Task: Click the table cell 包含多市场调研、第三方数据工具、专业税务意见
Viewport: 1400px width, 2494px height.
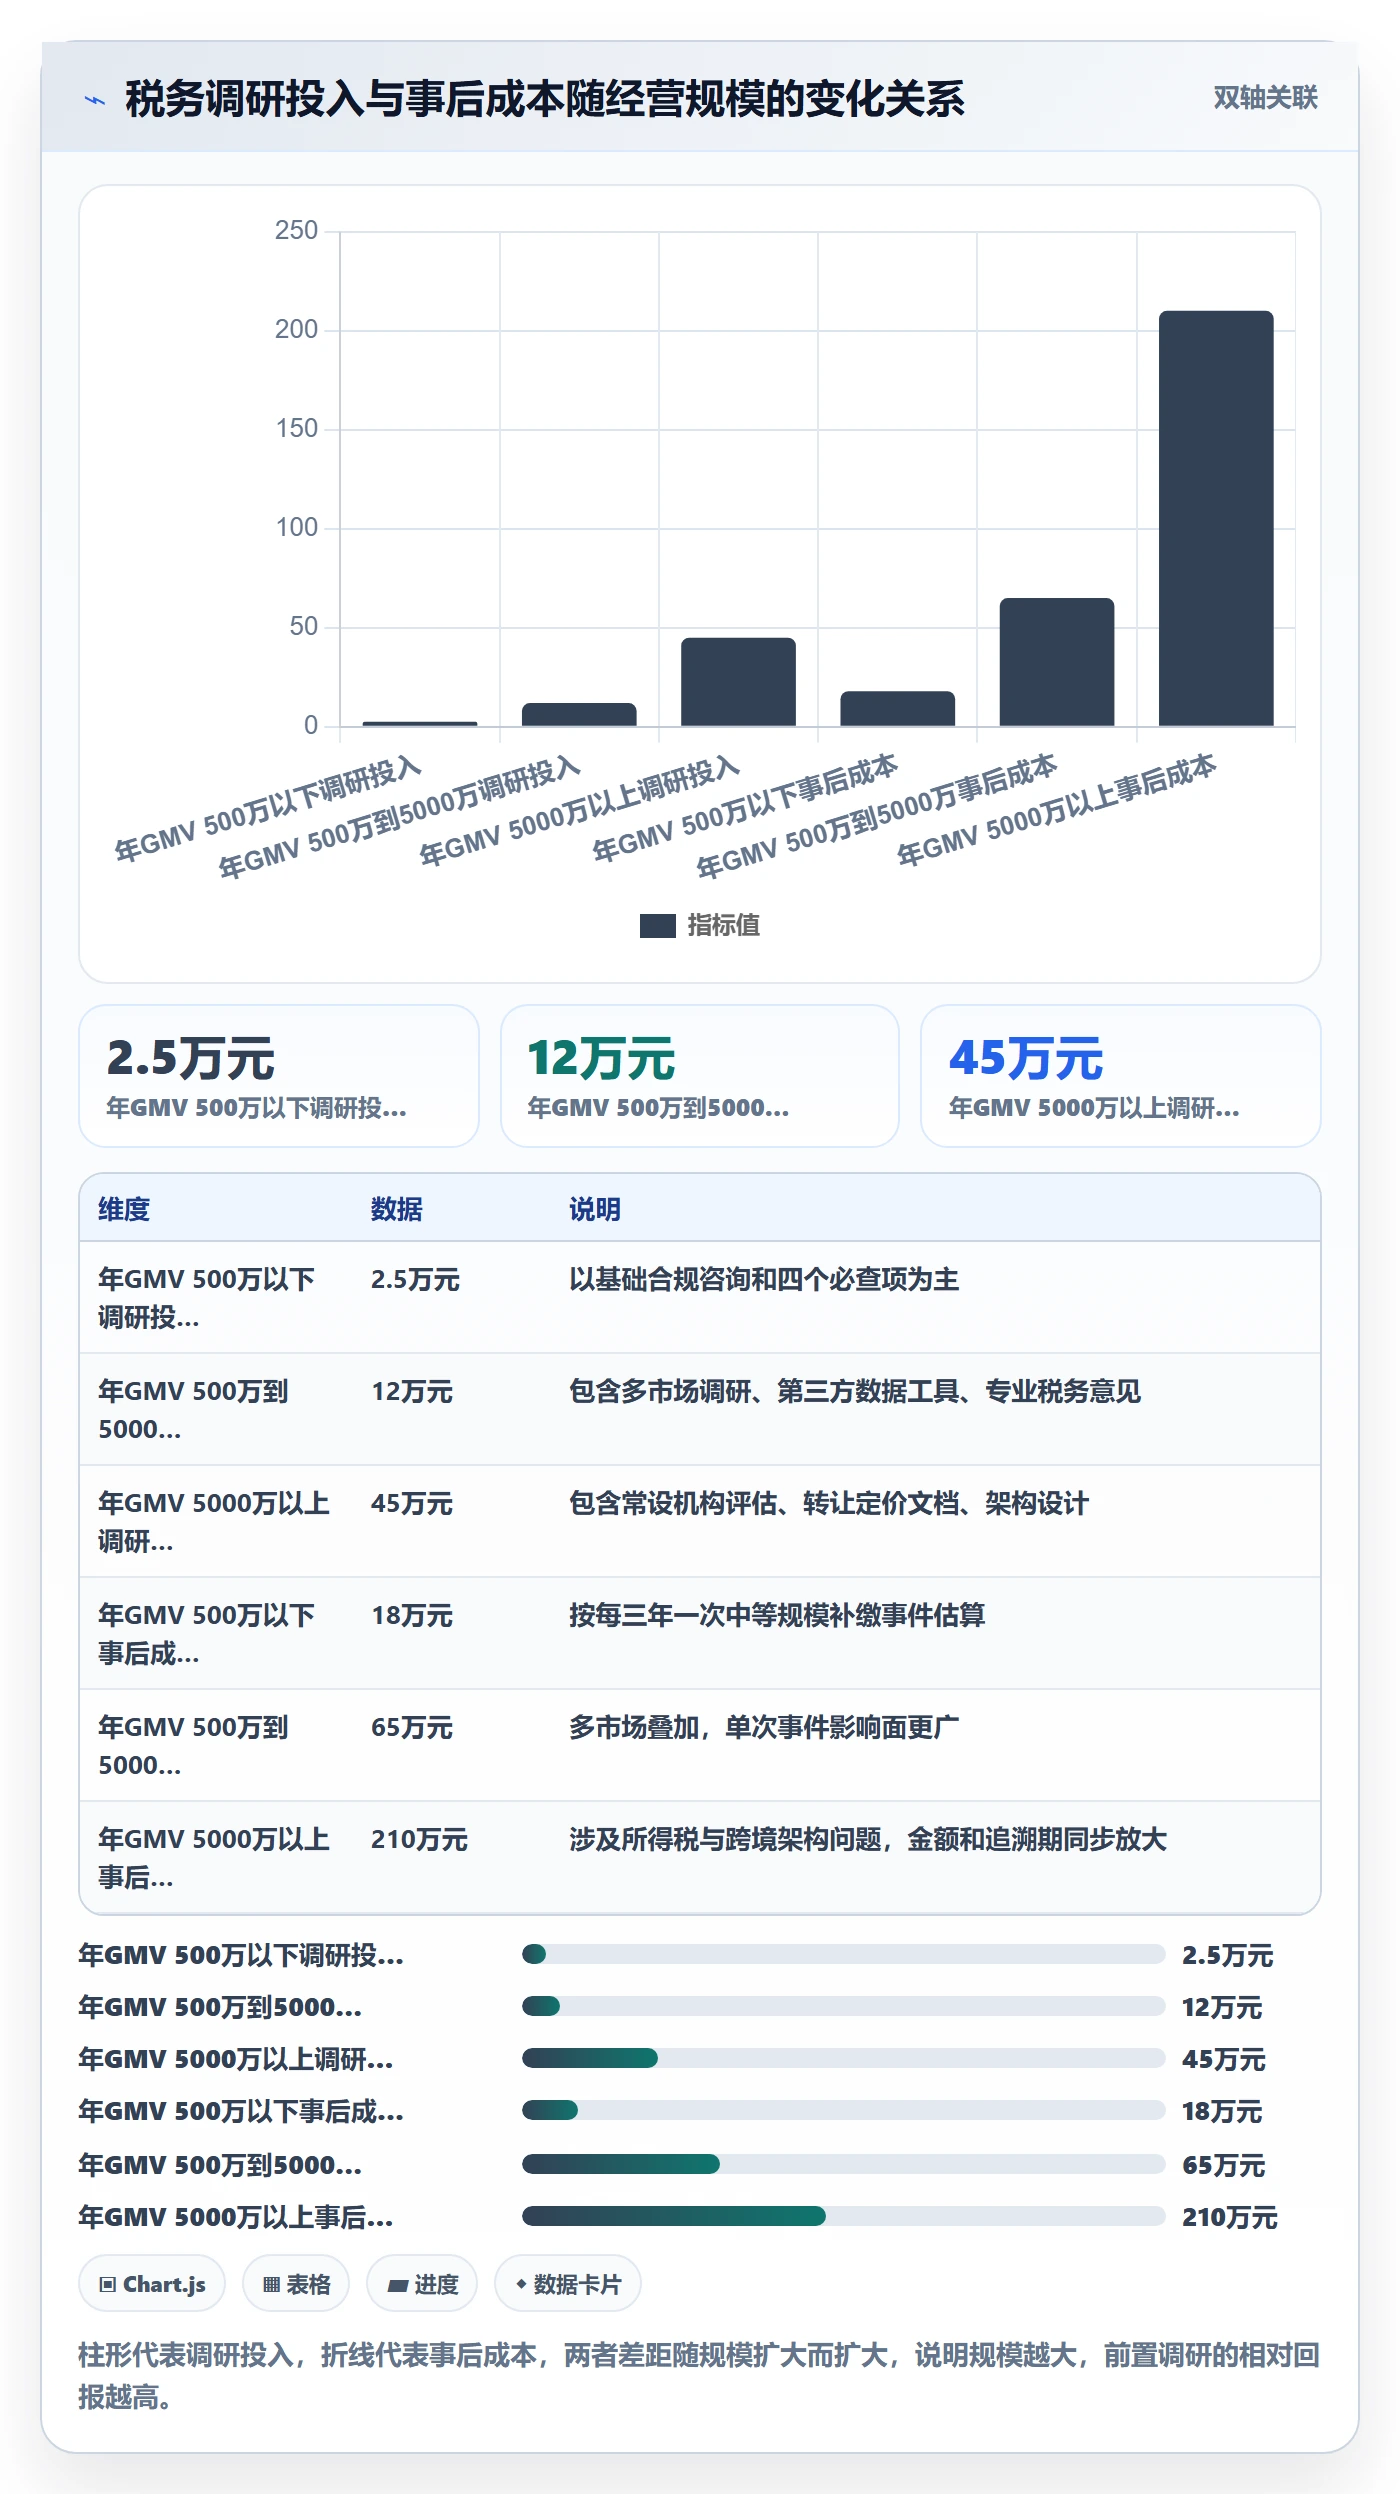Action: tap(855, 1391)
